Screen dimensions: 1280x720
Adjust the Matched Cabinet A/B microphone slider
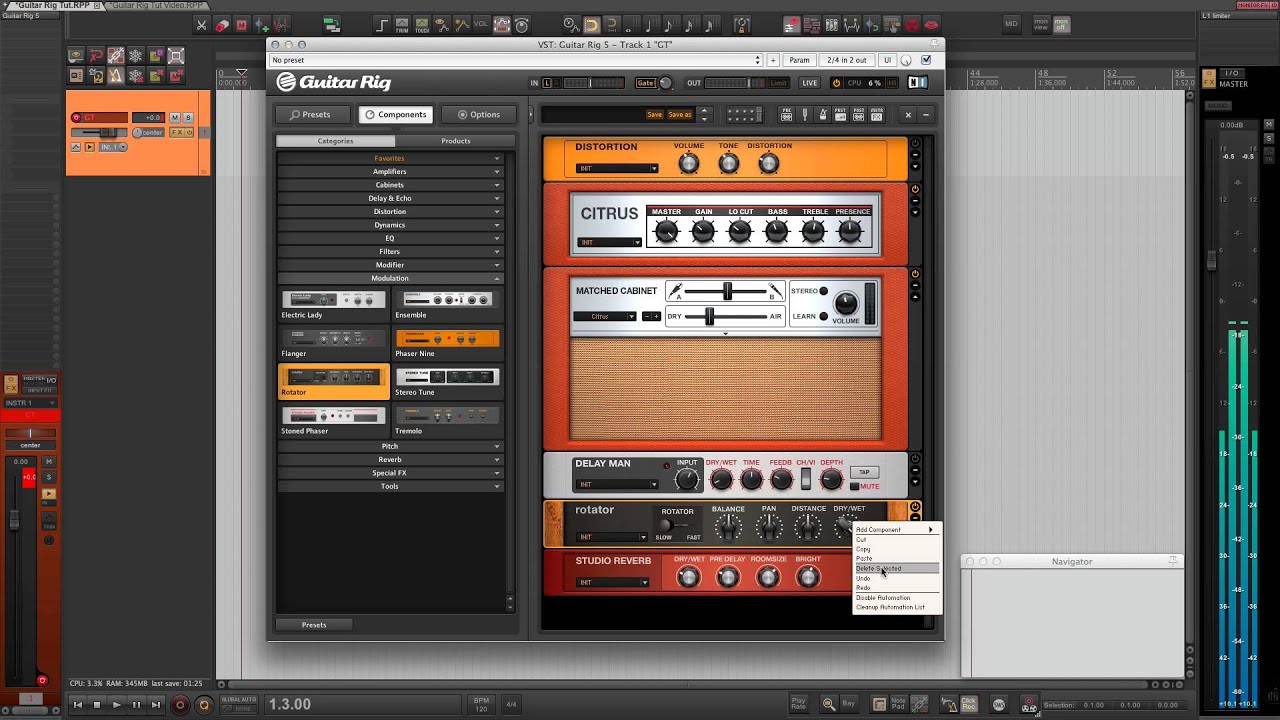[x=726, y=291]
